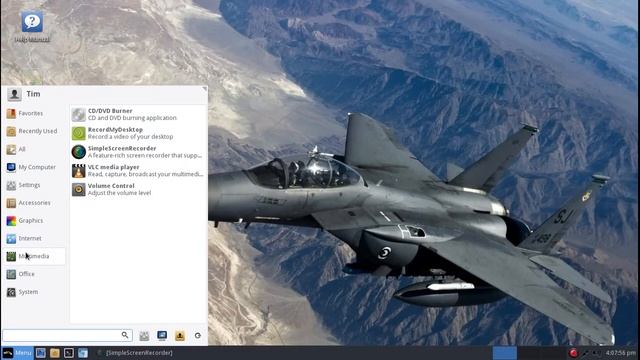Image resolution: width=640 pixels, height=360 pixels.
Task: Open Volume Control application
Action: [138, 189]
